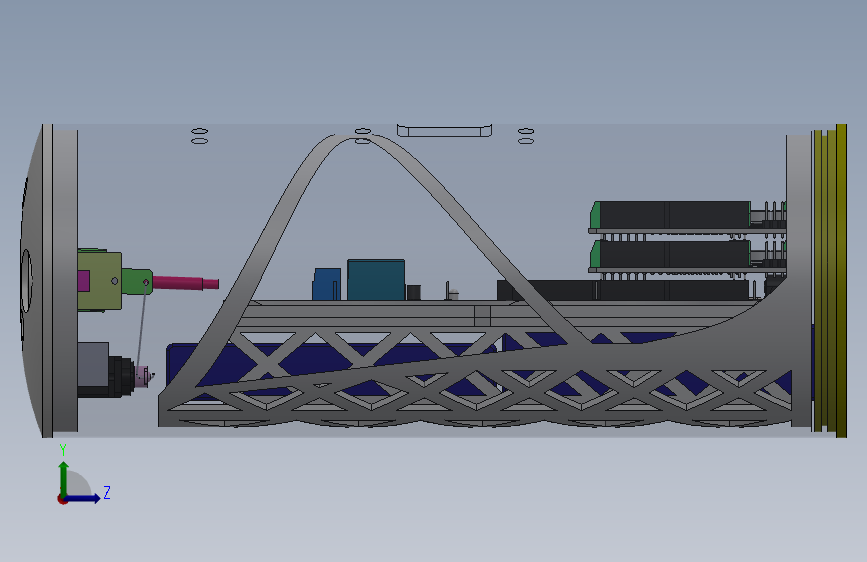Click the red origin dot of the triad

coord(62,499)
